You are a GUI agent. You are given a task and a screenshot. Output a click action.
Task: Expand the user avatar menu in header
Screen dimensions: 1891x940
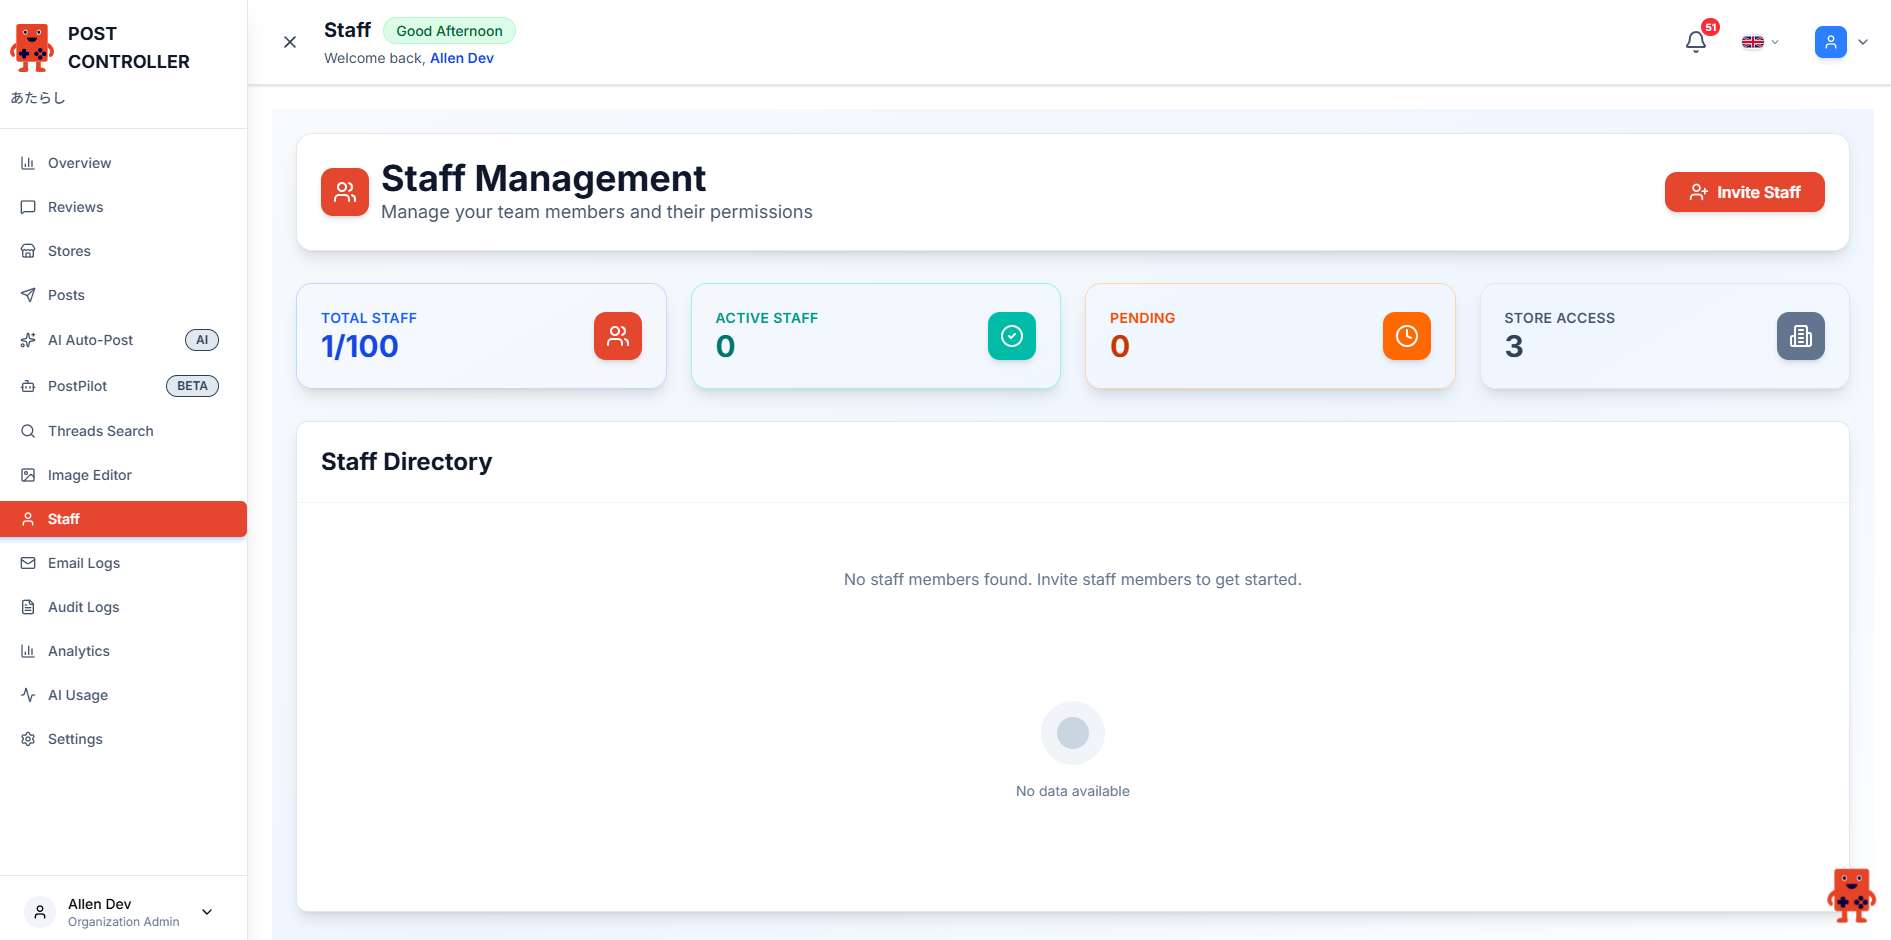(x=1841, y=42)
